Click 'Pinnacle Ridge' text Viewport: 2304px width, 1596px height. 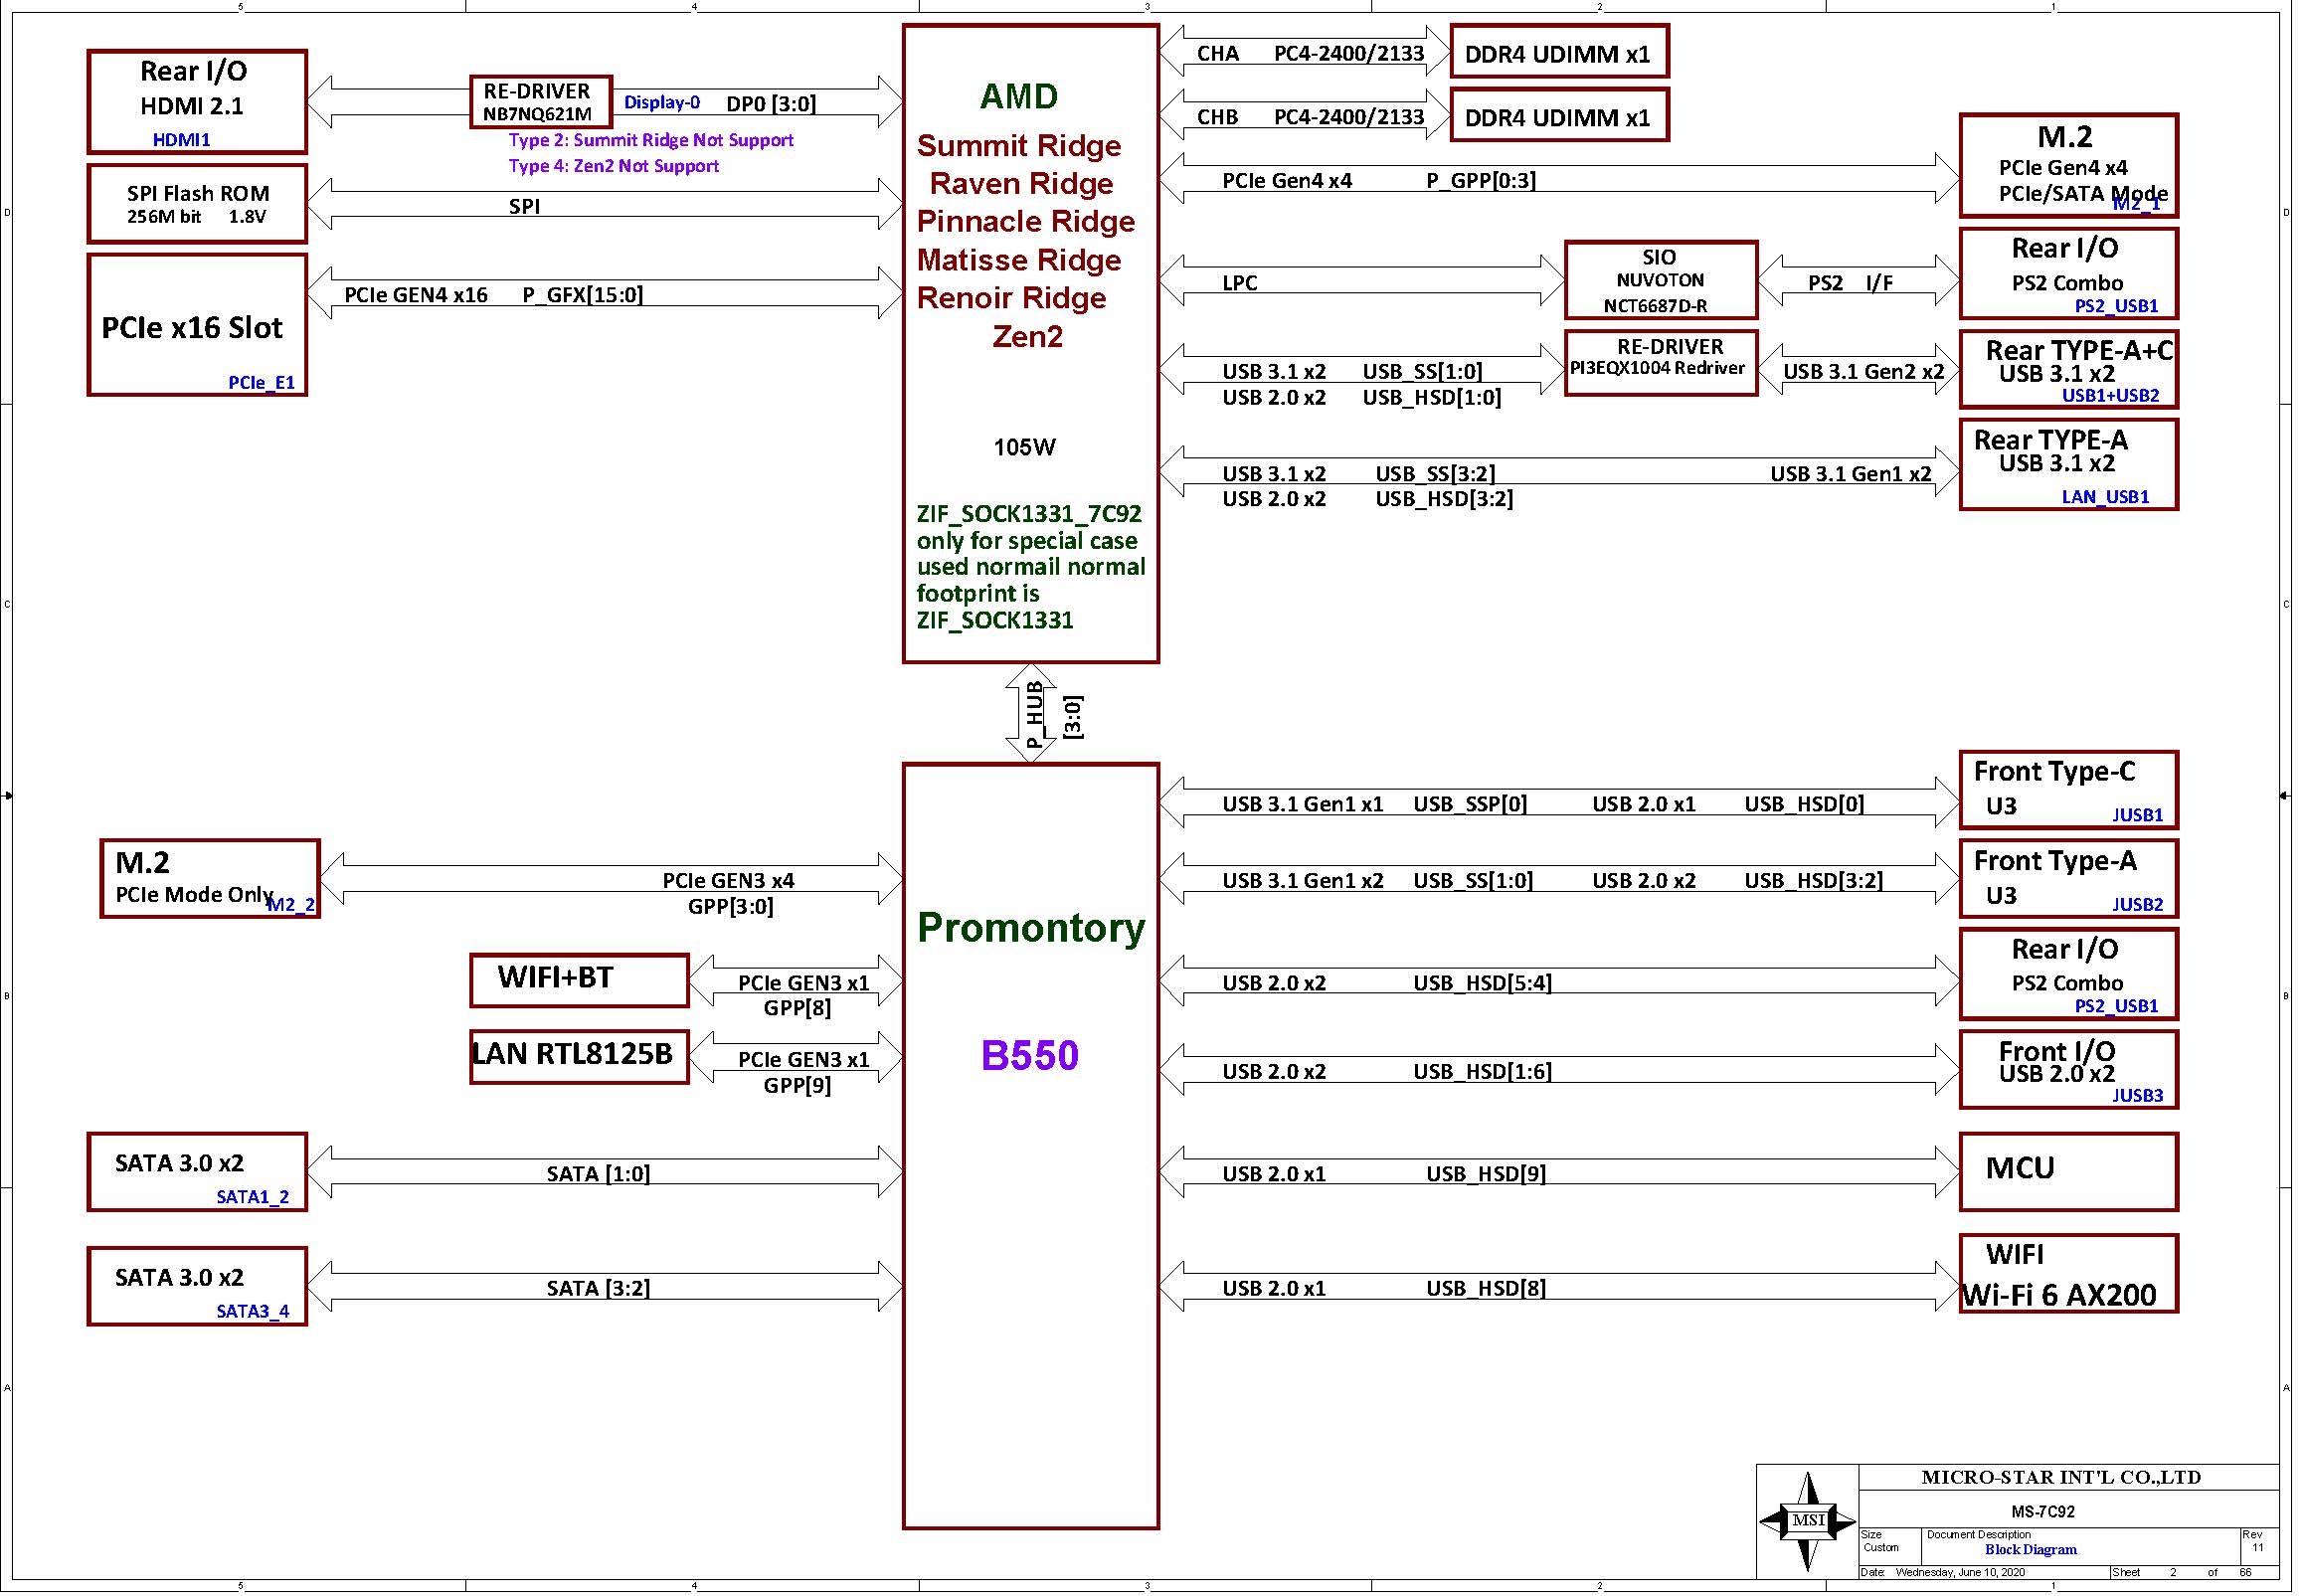coord(1026,222)
